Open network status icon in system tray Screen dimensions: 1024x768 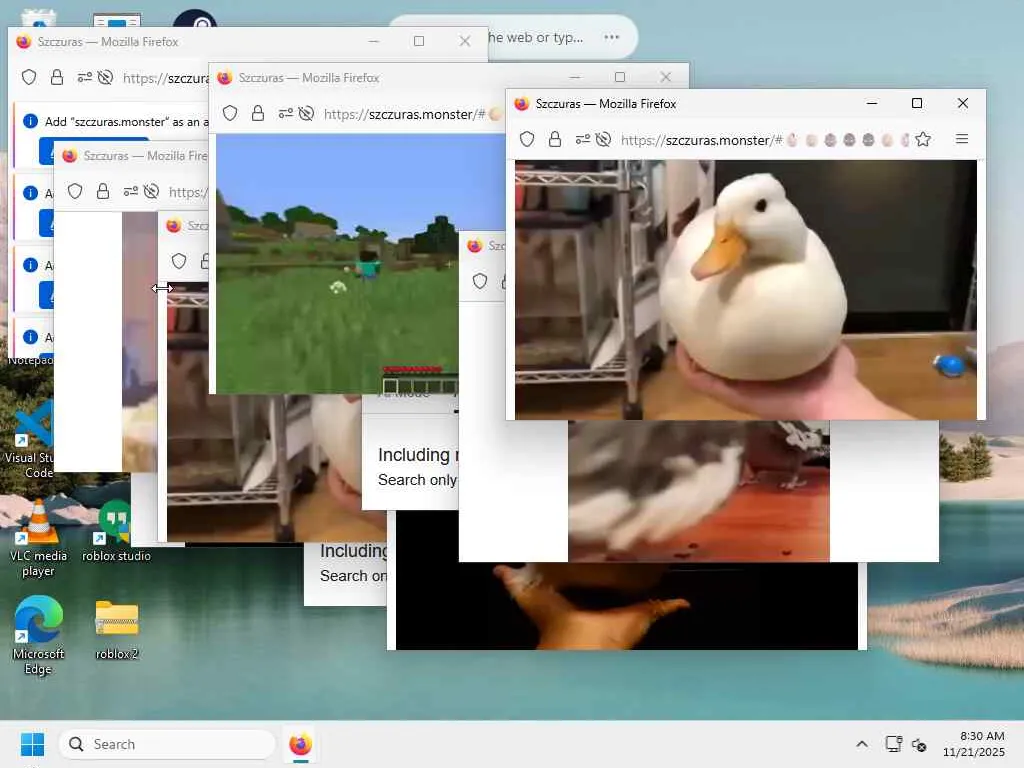893,744
